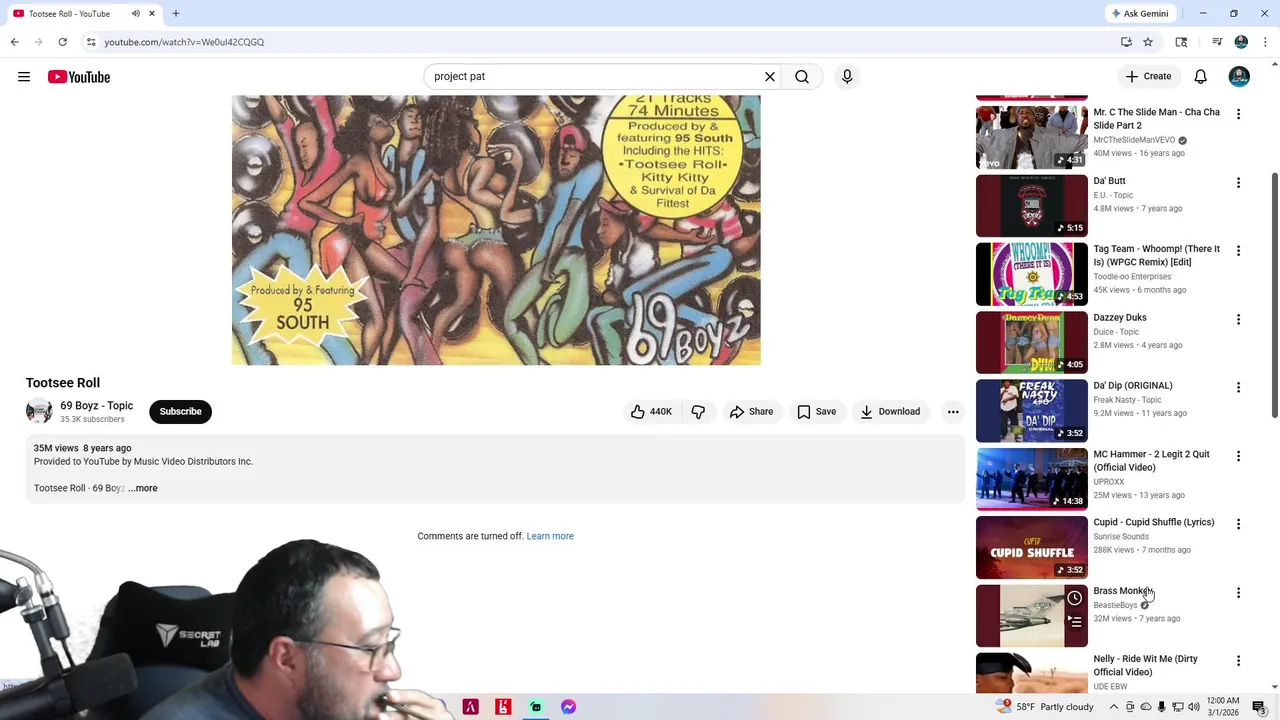Click the browser address bar URL

(x=184, y=42)
